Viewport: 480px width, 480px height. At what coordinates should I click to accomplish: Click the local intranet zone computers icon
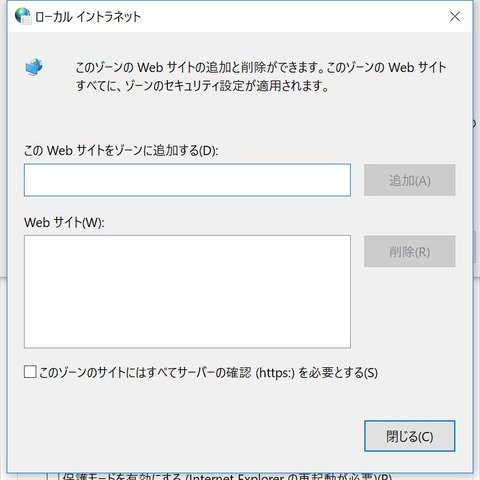click(34, 67)
